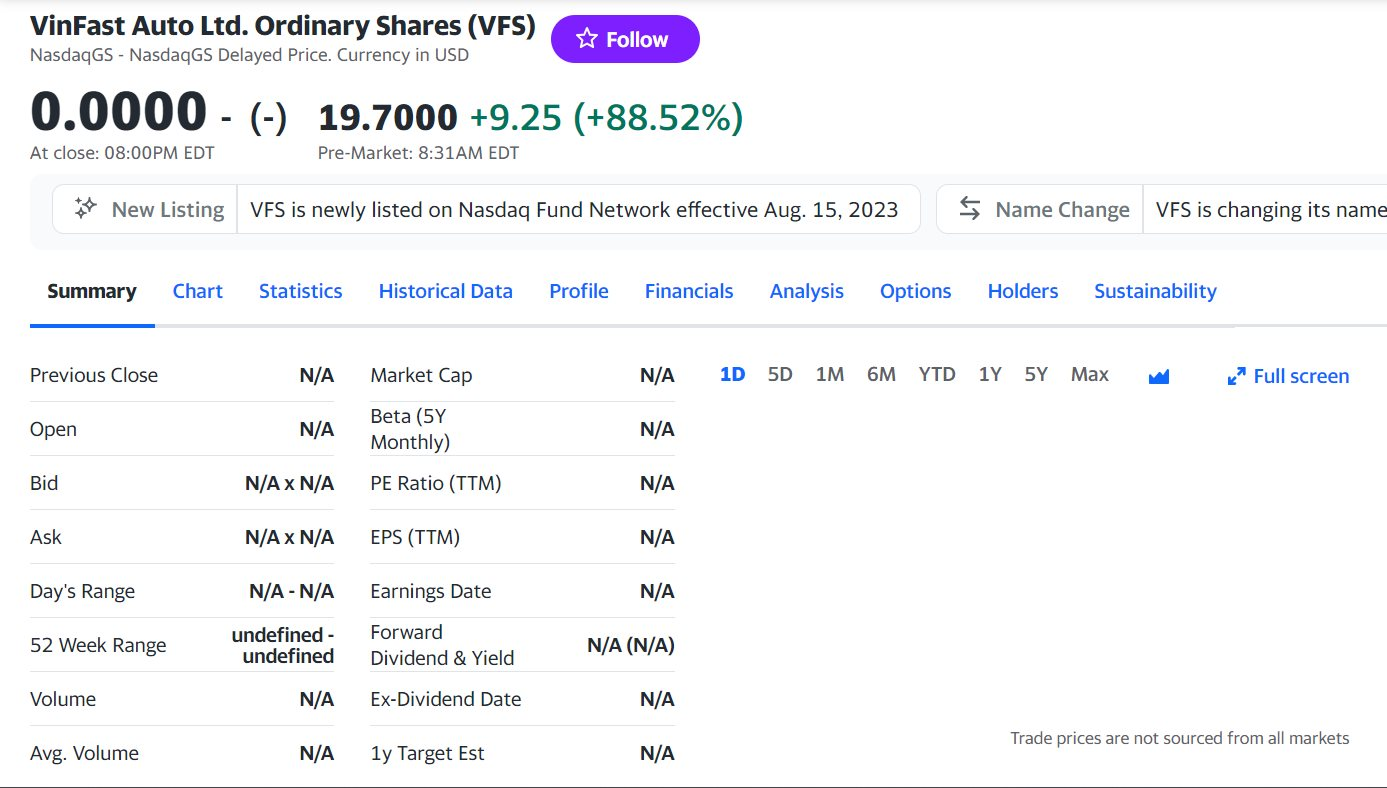Set chart range to Max
The height and width of the screenshot is (788, 1387).
pyautogui.click(x=1089, y=374)
